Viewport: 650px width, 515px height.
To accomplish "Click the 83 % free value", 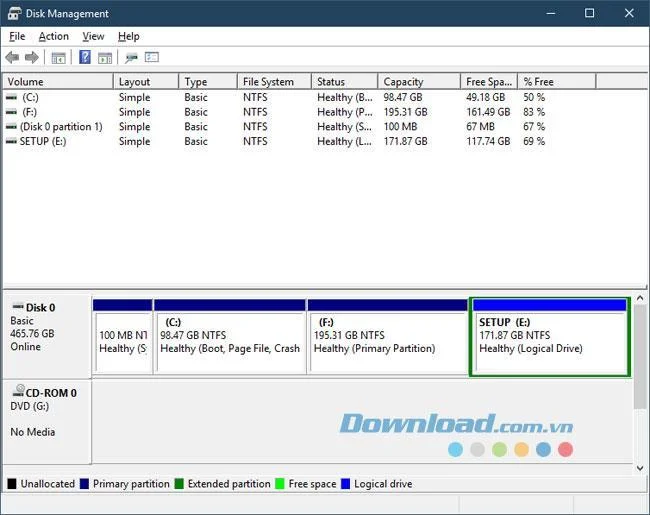I will (x=534, y=112).
